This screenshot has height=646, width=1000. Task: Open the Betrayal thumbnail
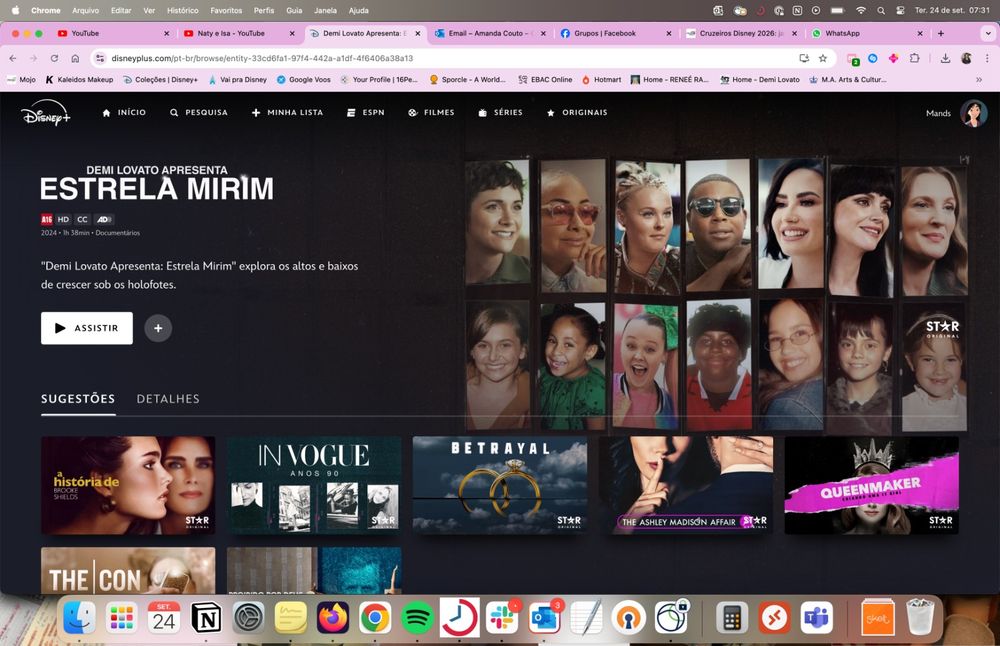pyautogui.click(x=500, y=485)
